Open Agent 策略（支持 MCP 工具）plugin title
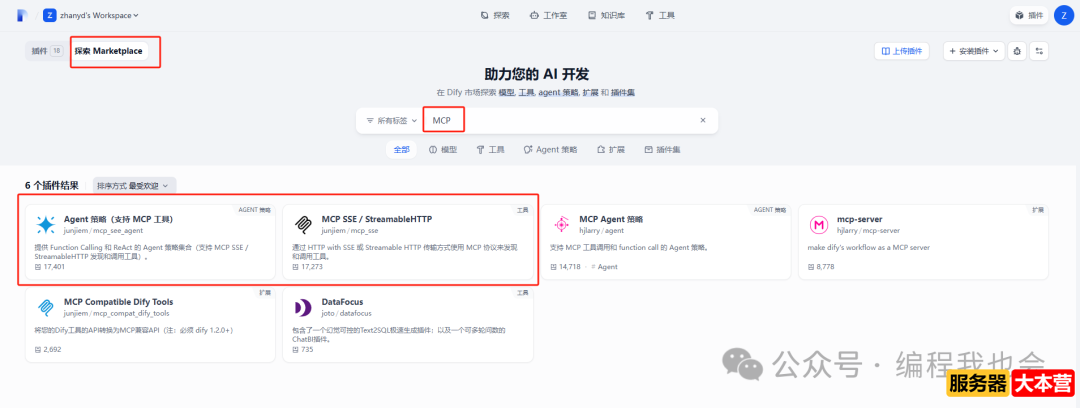Image resolution: width=1080 pixels, height=408 pixels. click(x=118, y=219)
